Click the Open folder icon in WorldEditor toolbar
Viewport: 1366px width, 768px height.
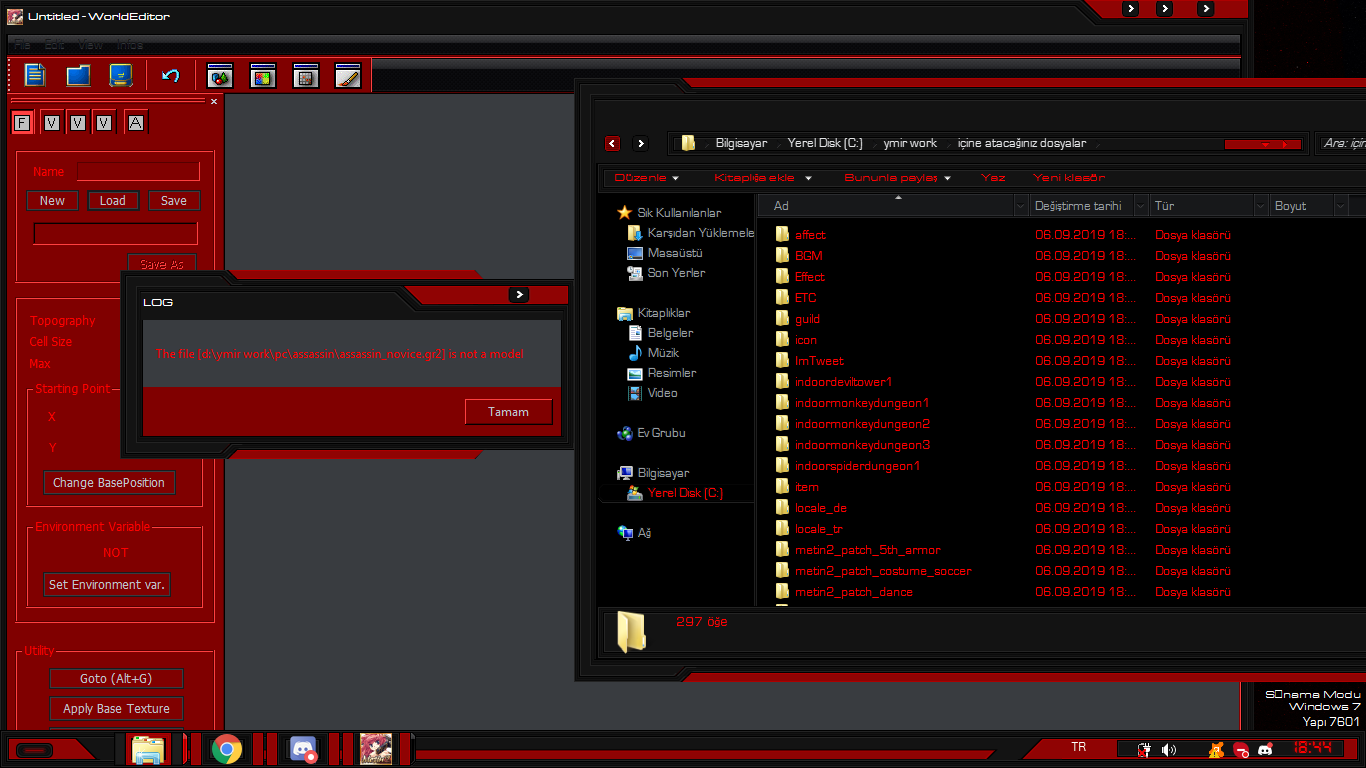(78, 75)
